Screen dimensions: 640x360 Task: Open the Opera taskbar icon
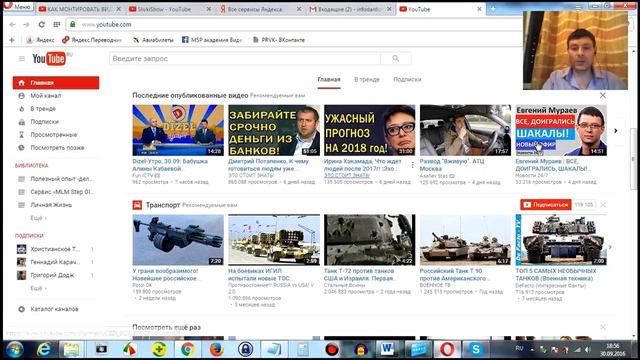[447, 349]
